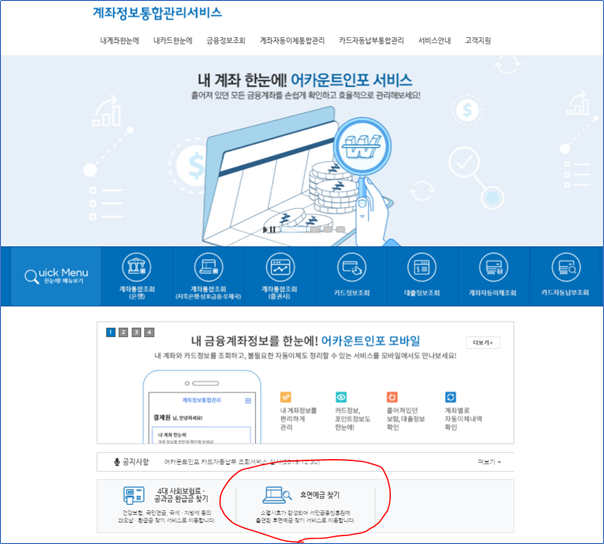Switch to mobile banner page 1
This screenshot has width=604, height=544.
[111, 332]
